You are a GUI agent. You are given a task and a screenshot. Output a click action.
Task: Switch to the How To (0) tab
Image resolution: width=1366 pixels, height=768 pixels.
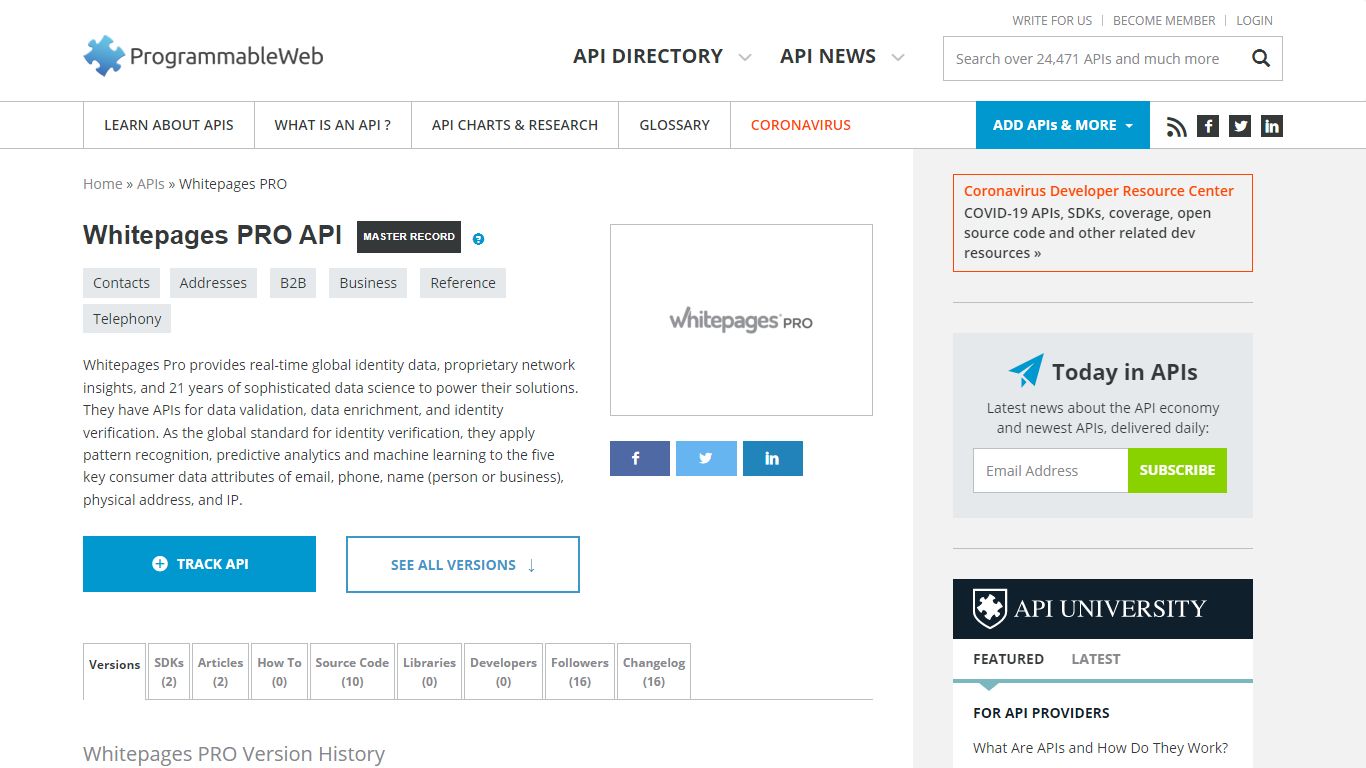tap(279, 671)
